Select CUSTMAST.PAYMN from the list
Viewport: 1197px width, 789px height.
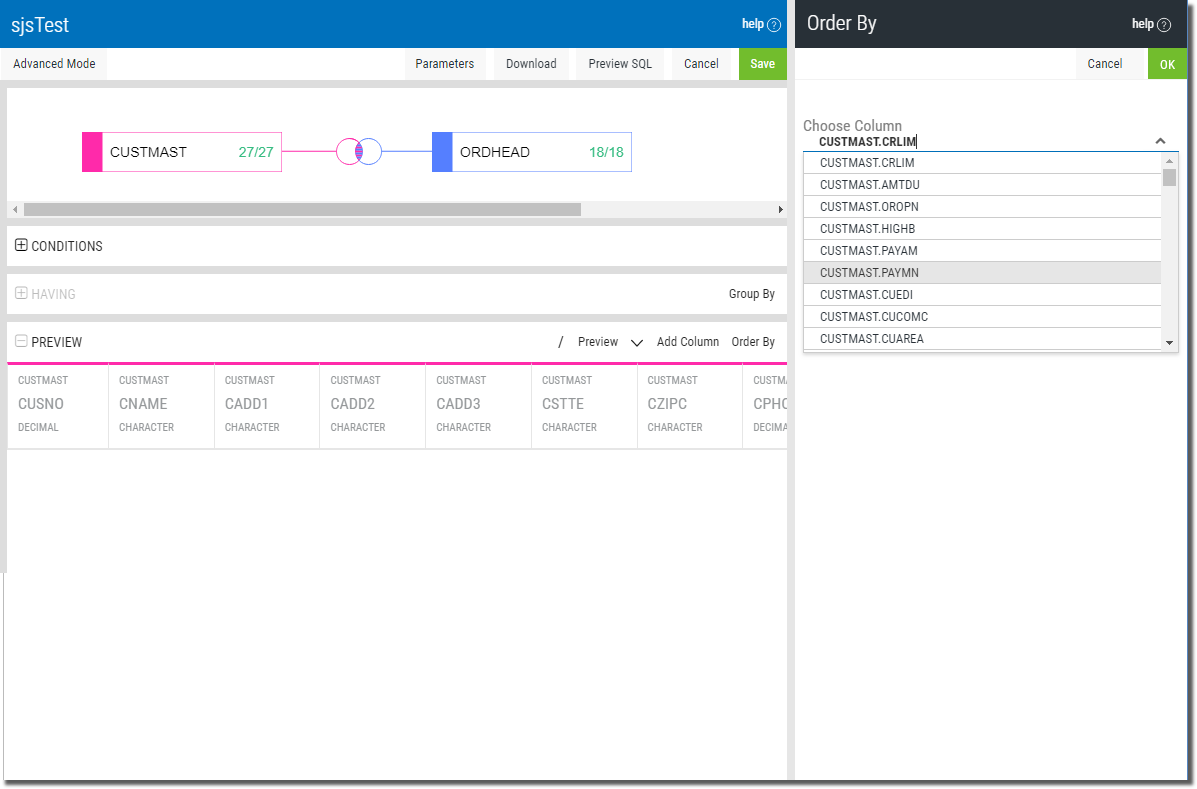click(982, 272)
